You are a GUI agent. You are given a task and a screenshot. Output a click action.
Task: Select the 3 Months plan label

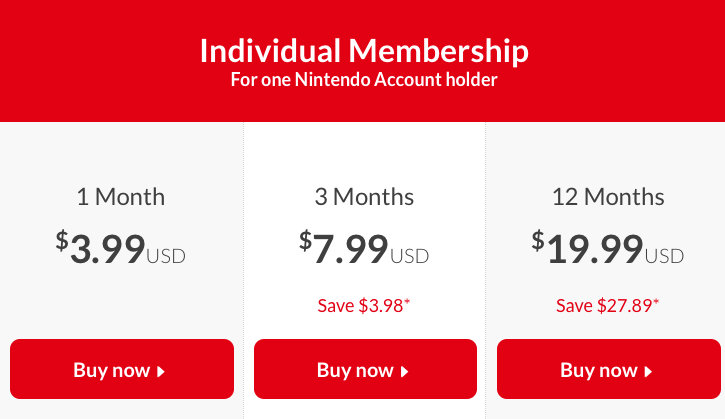(x=364, y=197)
